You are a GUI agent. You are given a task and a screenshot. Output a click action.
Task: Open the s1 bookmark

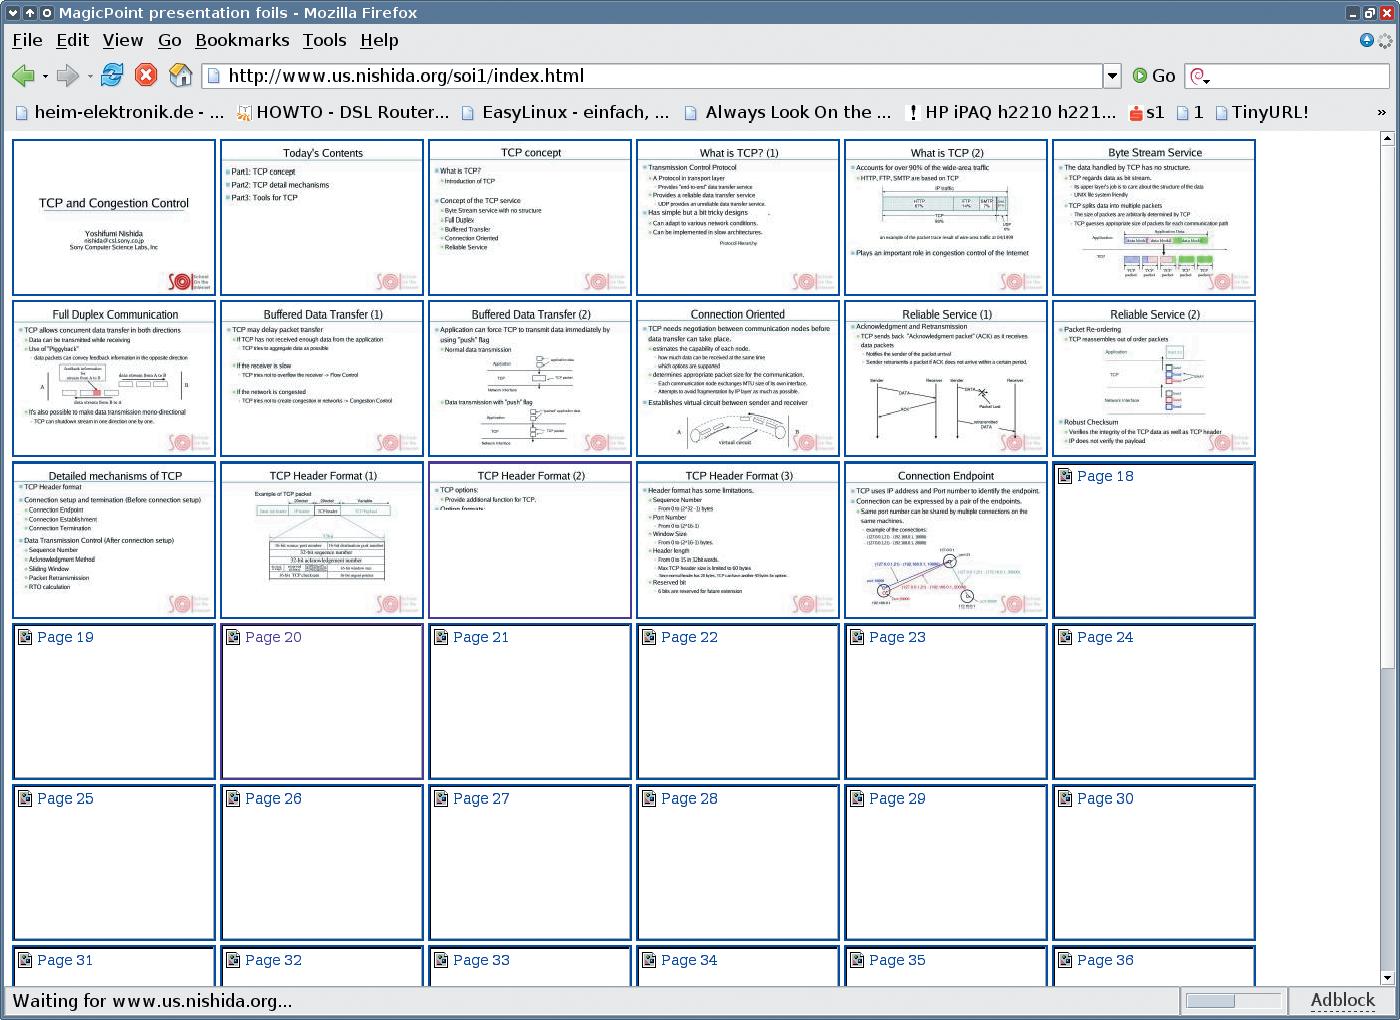(1146, 112)
